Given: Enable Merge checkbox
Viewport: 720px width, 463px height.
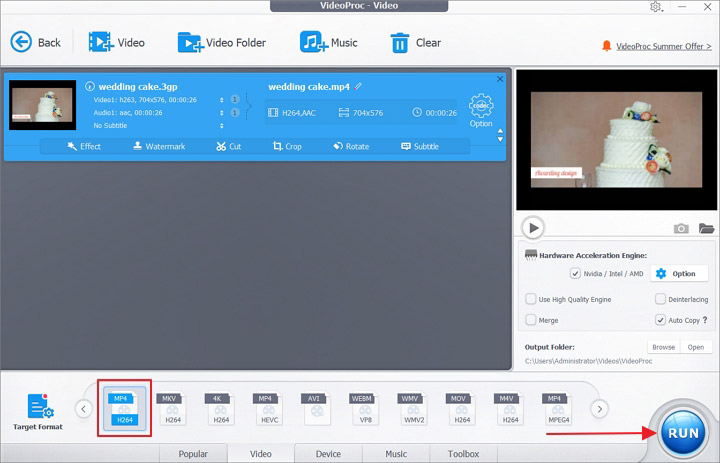Looking at the screenshot, I should pyautogui.click(x=530, y=320).
